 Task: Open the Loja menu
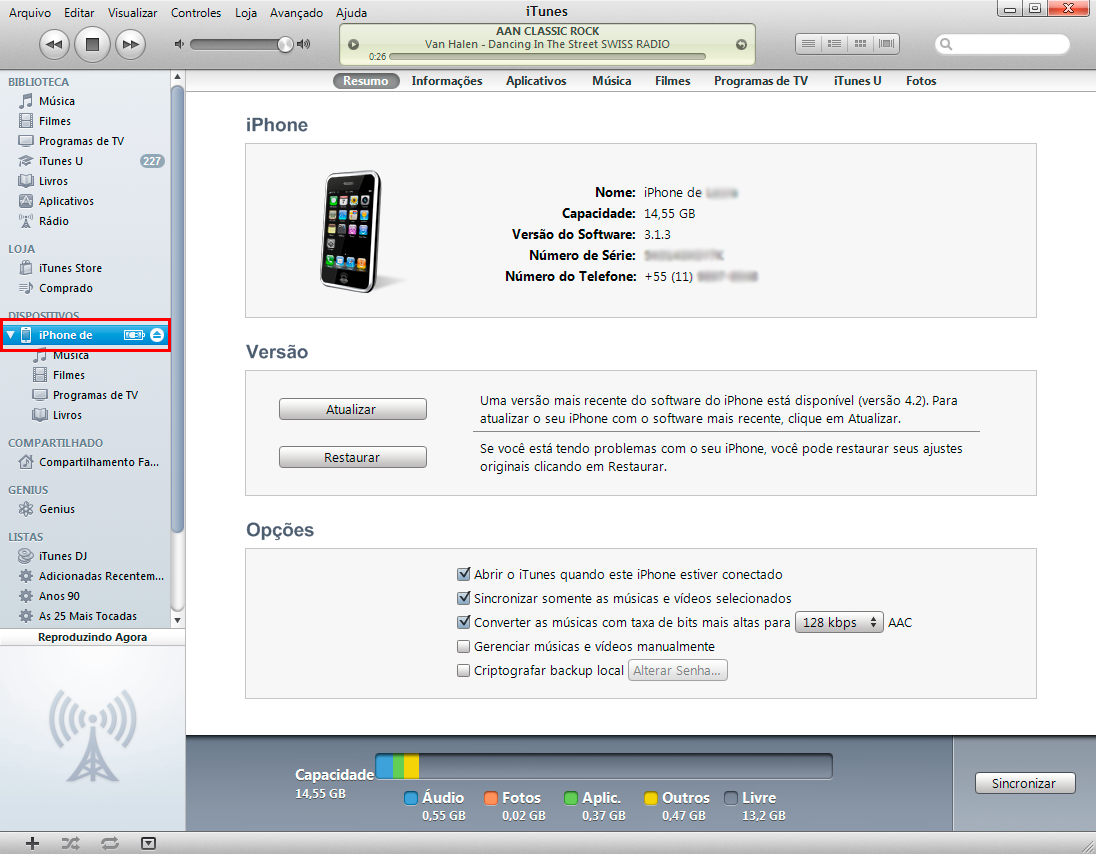[245, 13]
